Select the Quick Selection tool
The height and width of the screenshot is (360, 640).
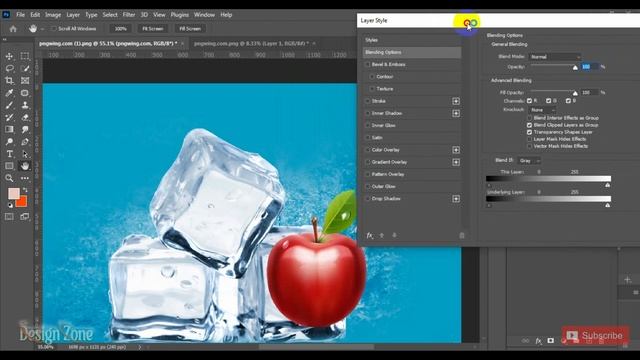tap(25, 68)
